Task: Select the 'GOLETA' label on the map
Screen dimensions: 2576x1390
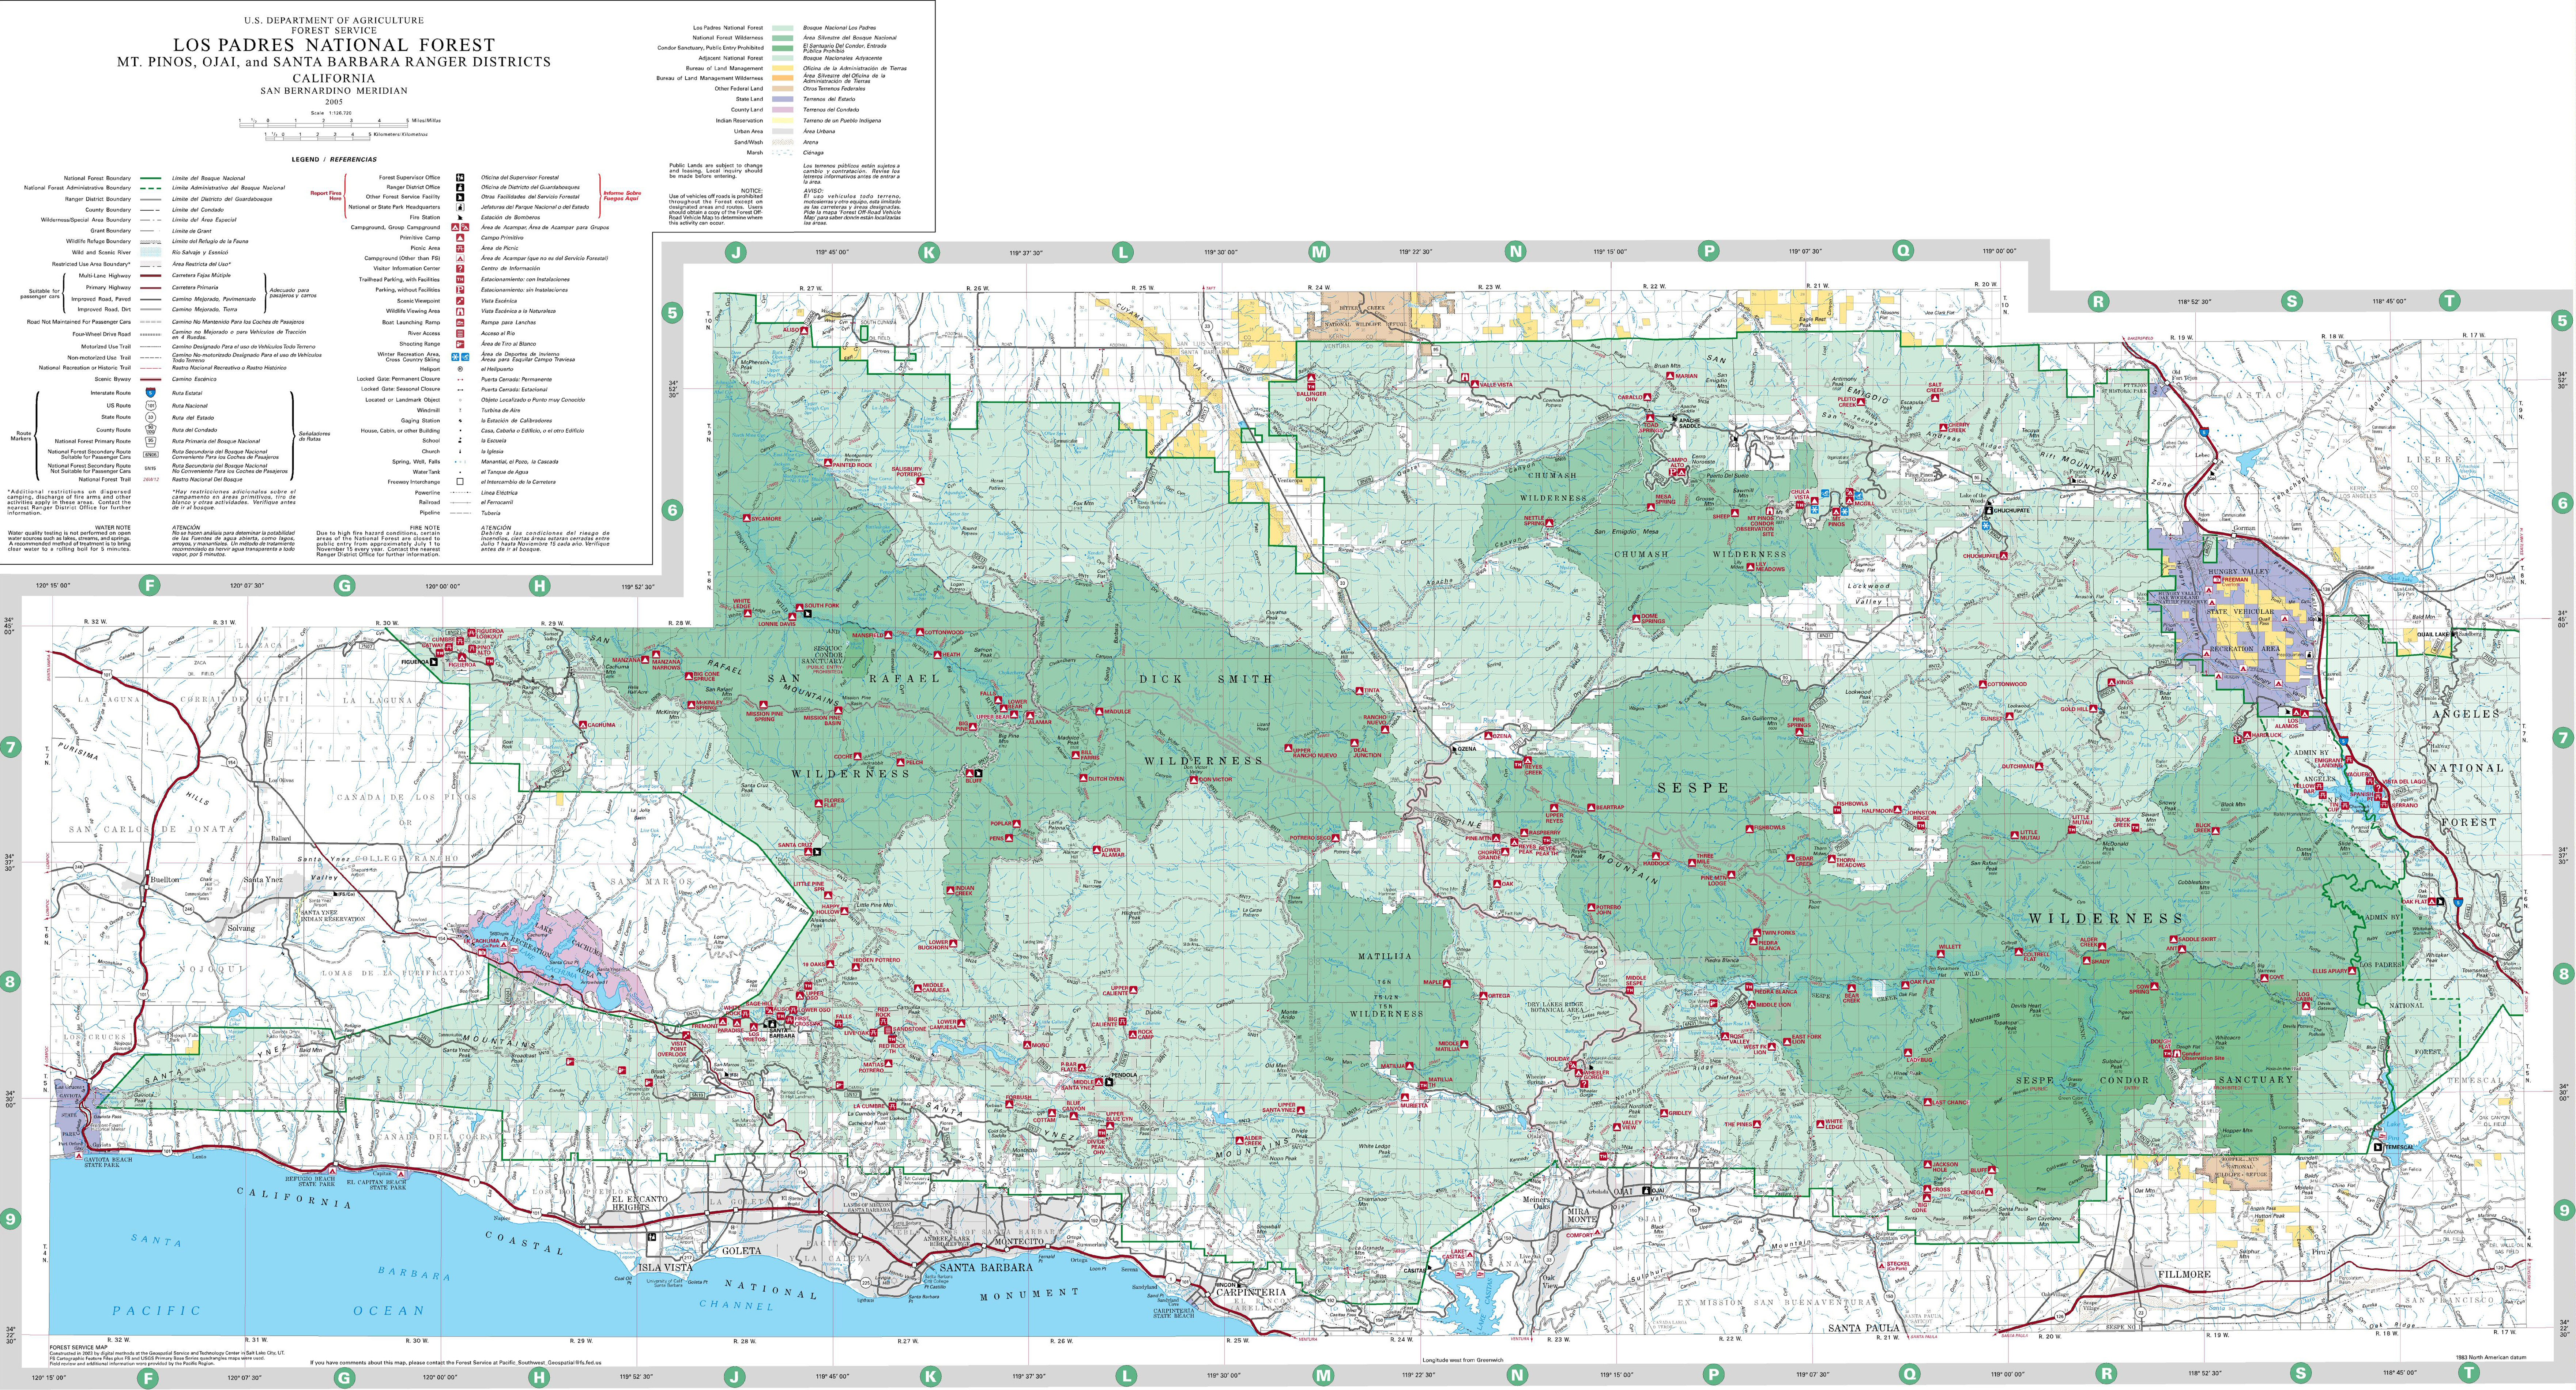Action: coord(742,1251)
